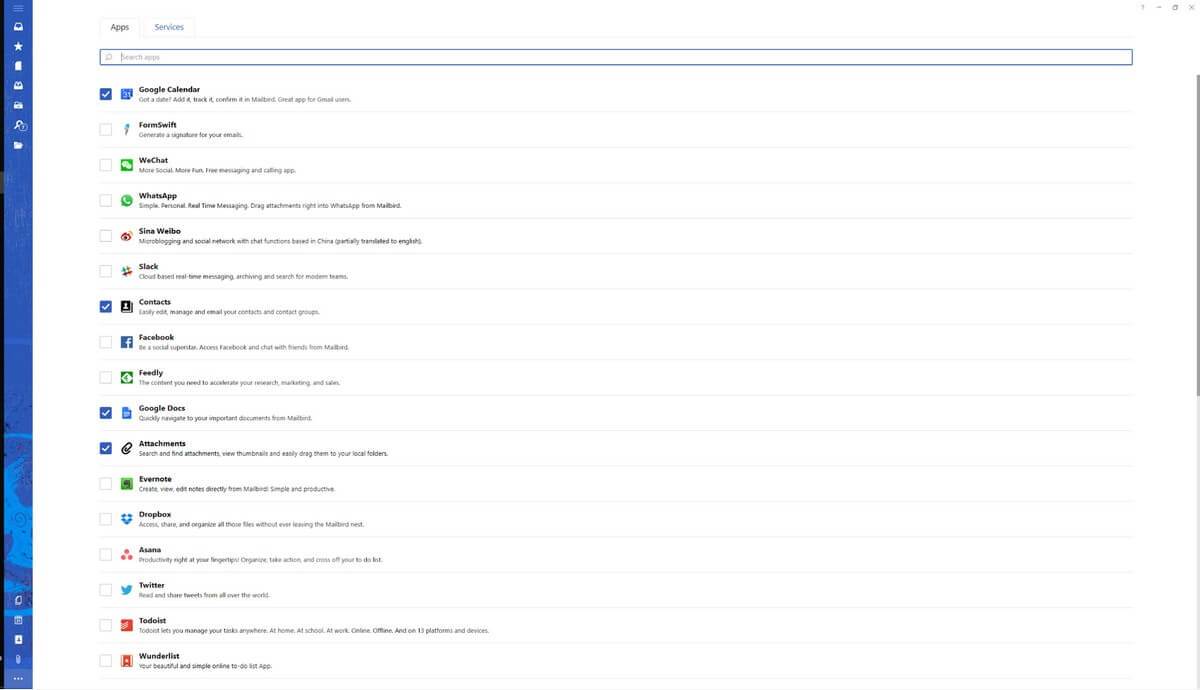1200x690 pixels.
Task: Click the FormSwift app icon
Action: pos(127,129)
